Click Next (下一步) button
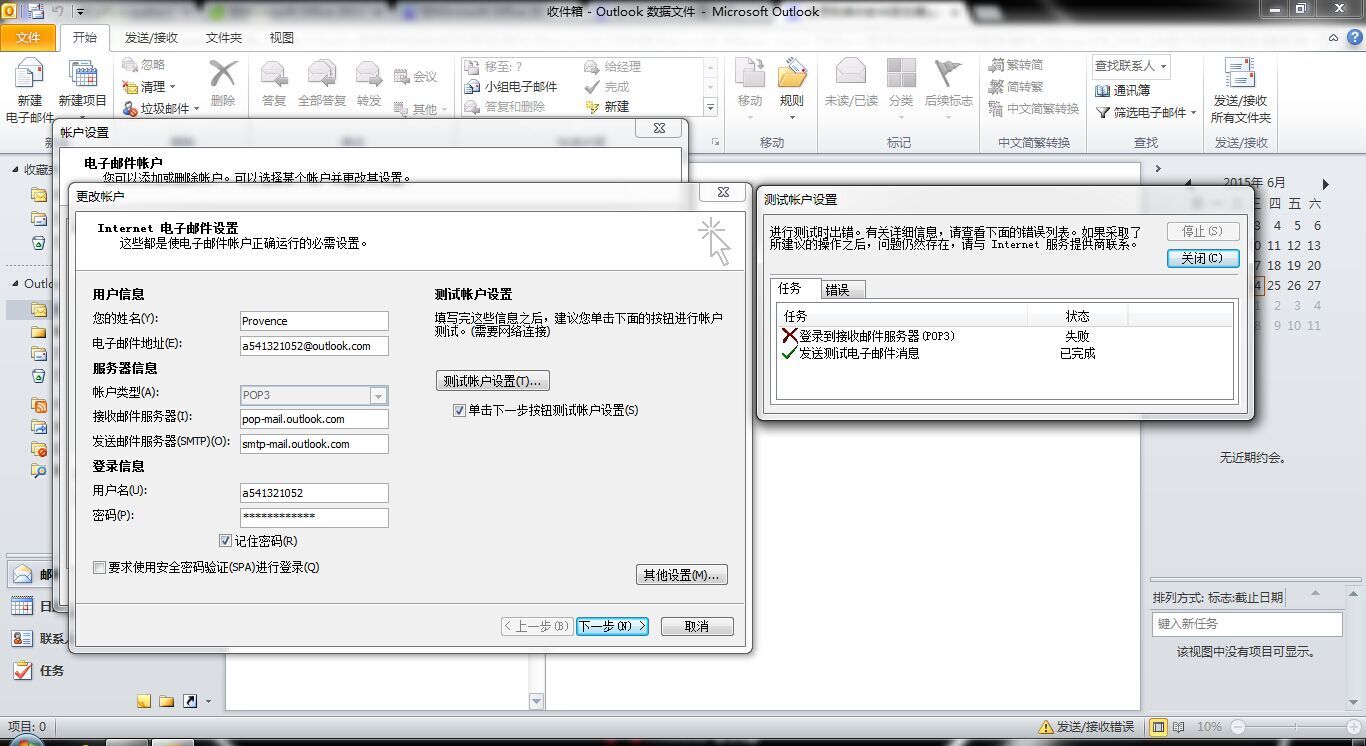Screen dimensions: 1366x746 tap(612, 626)
